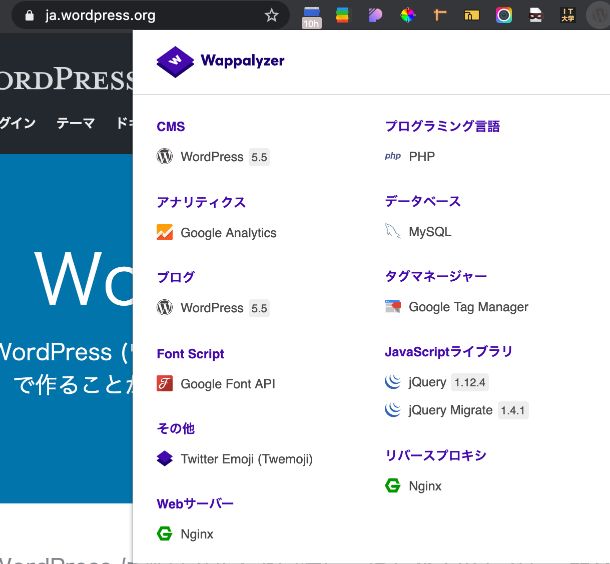Open the Twitter Emoji (Twemoji) entry
610x564 pixels.
tap(247, 459)
